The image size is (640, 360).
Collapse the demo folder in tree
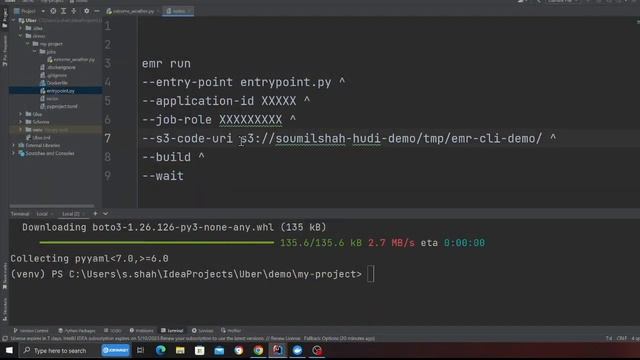[20, 36]
